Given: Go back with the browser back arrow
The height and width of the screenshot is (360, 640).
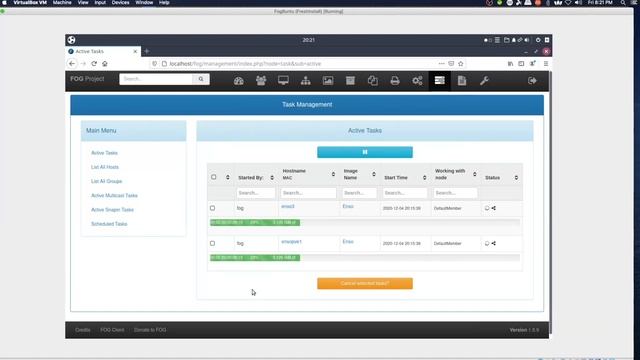Looking at the screenshot, I should click(x=72, y=64).
